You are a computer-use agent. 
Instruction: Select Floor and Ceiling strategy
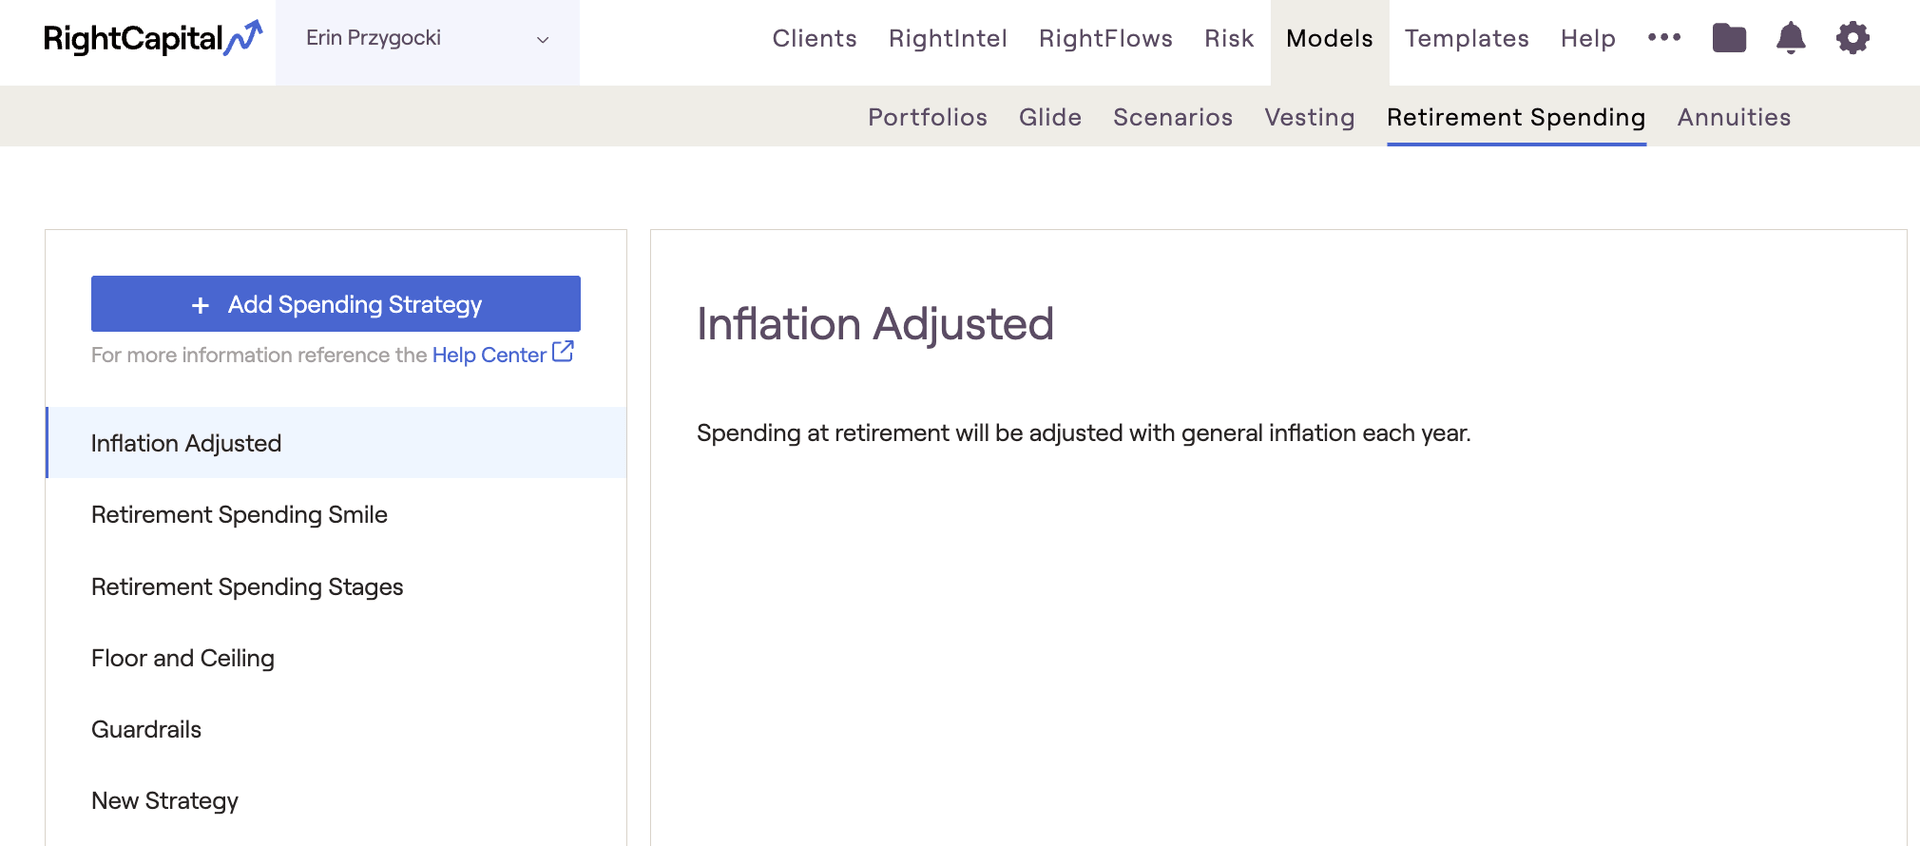[x=183, y=658]
